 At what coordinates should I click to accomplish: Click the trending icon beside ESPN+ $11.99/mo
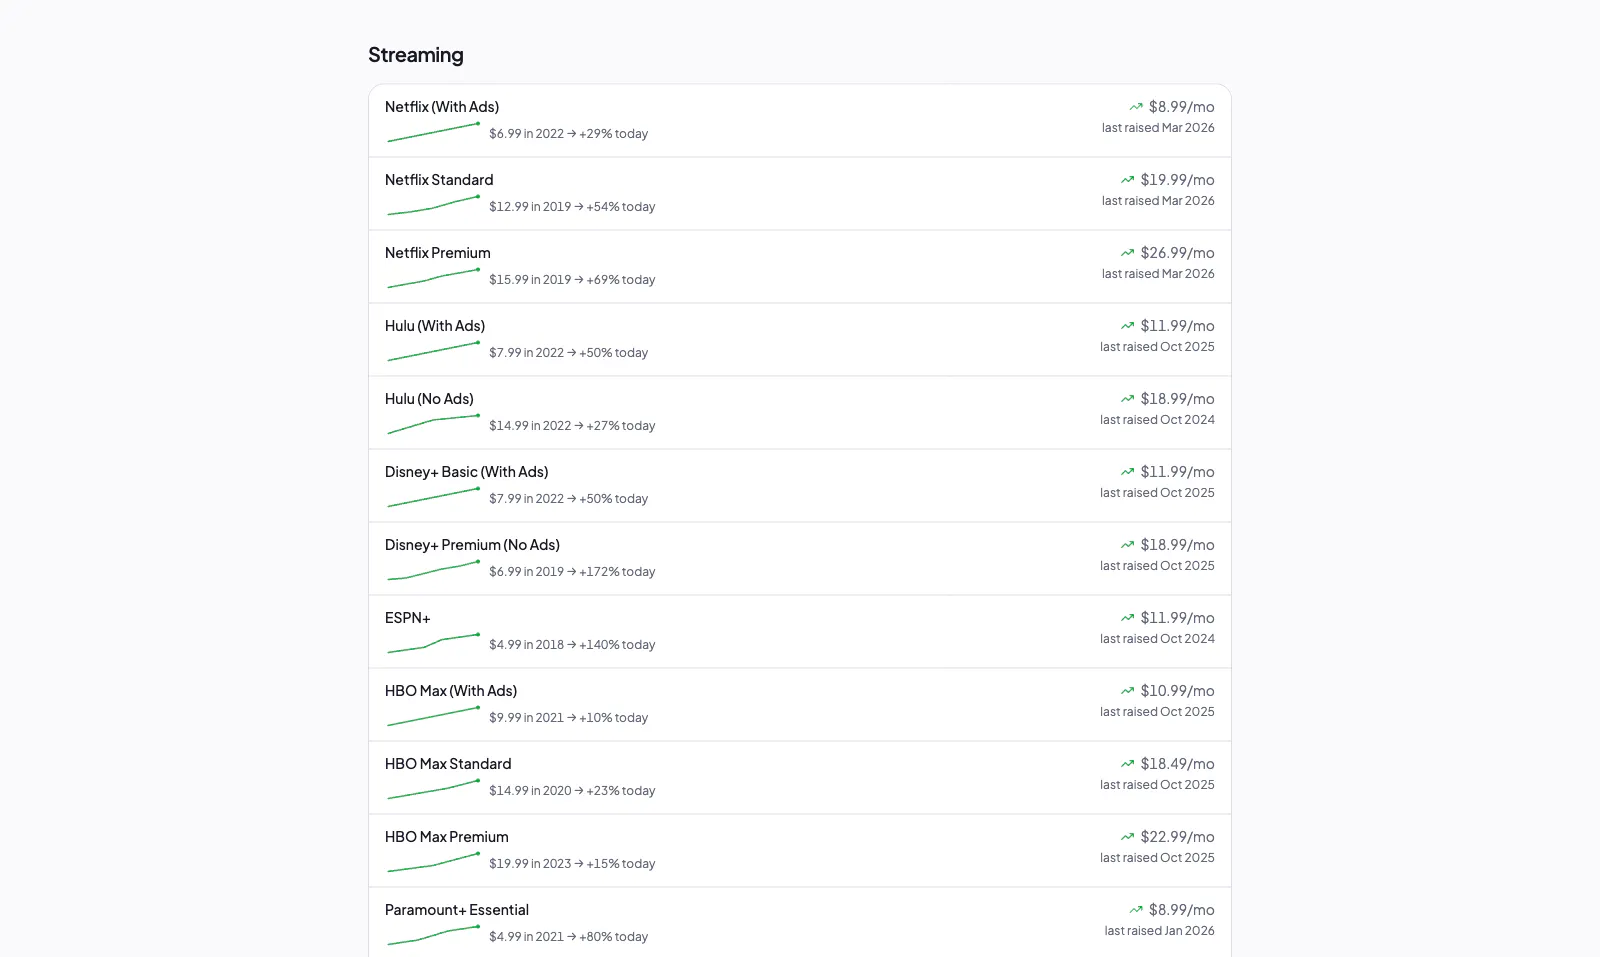click(x=1128, y=618)
